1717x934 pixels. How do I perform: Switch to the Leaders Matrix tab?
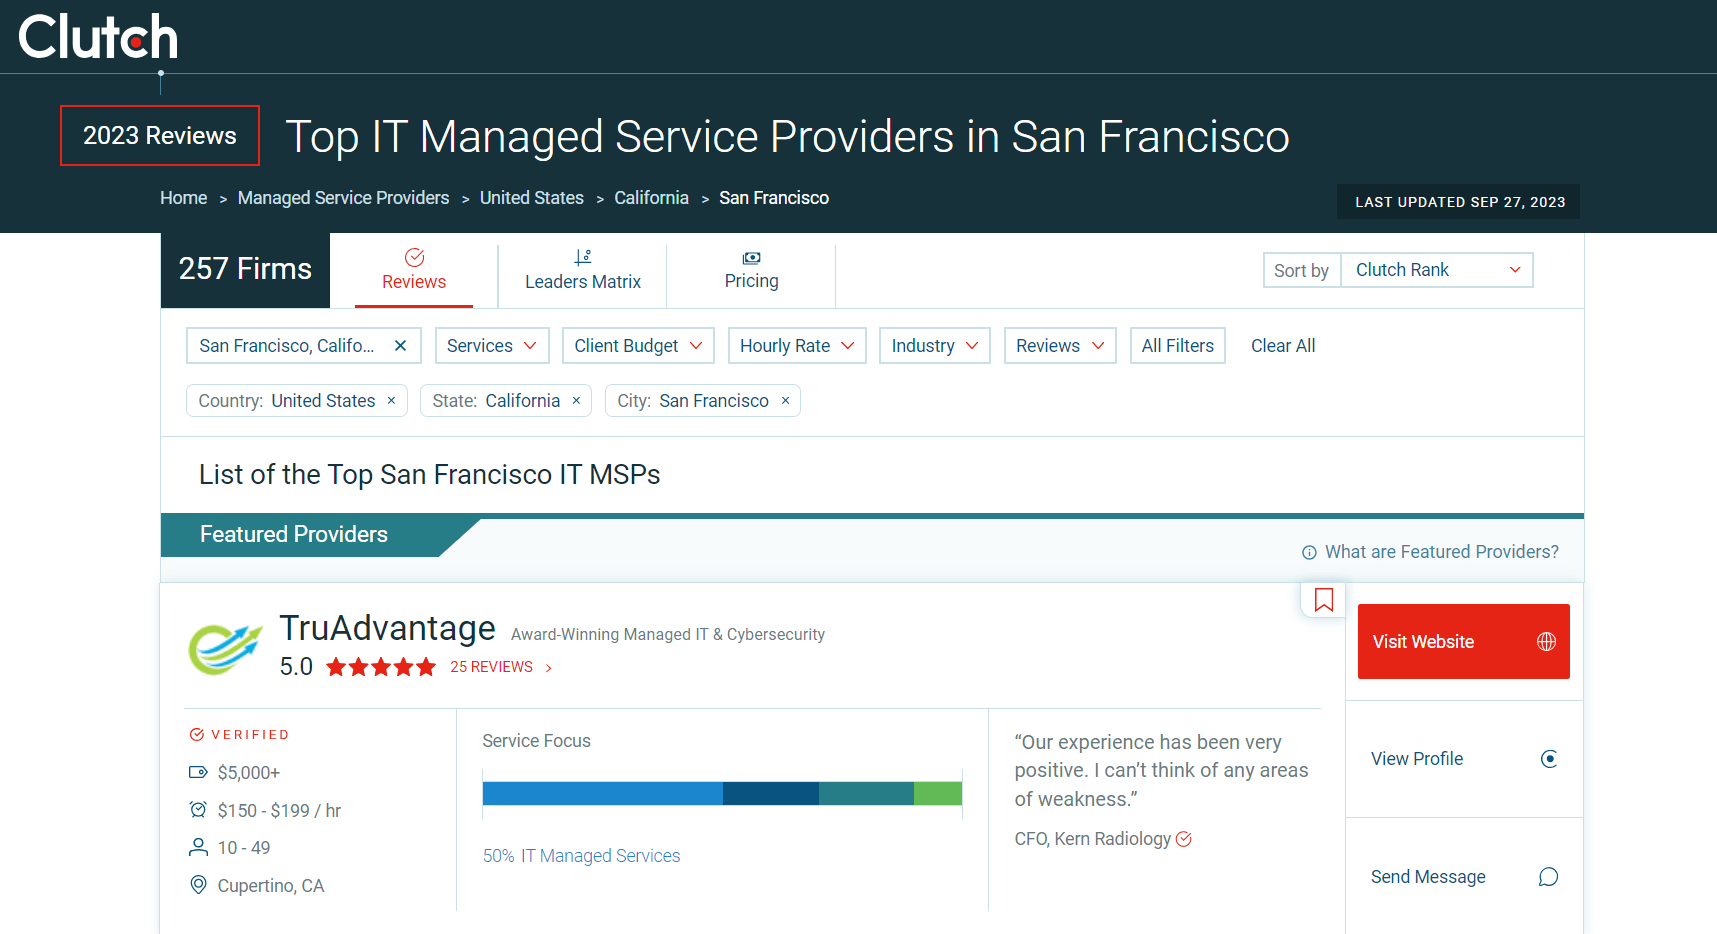(x=583, y=271)
